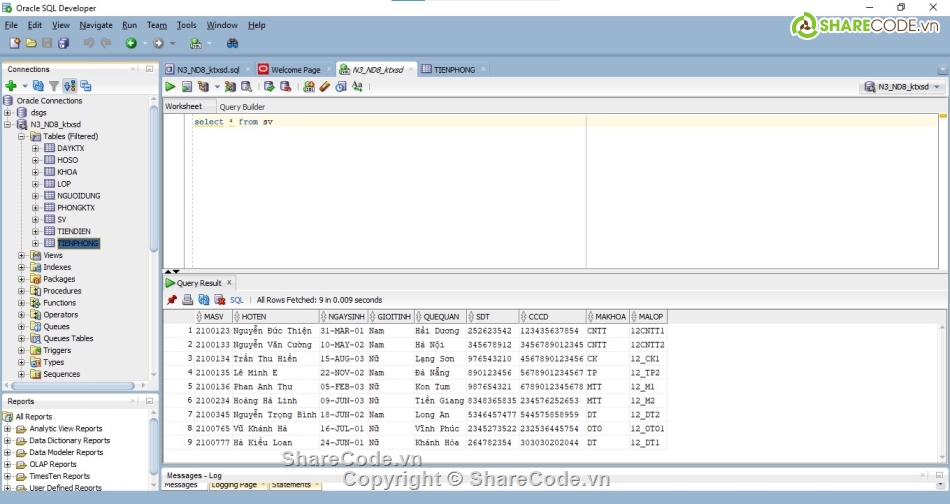Viewport: 950px width, 504px height.
Task: Open the Tools menu
Action: [187, 25]
